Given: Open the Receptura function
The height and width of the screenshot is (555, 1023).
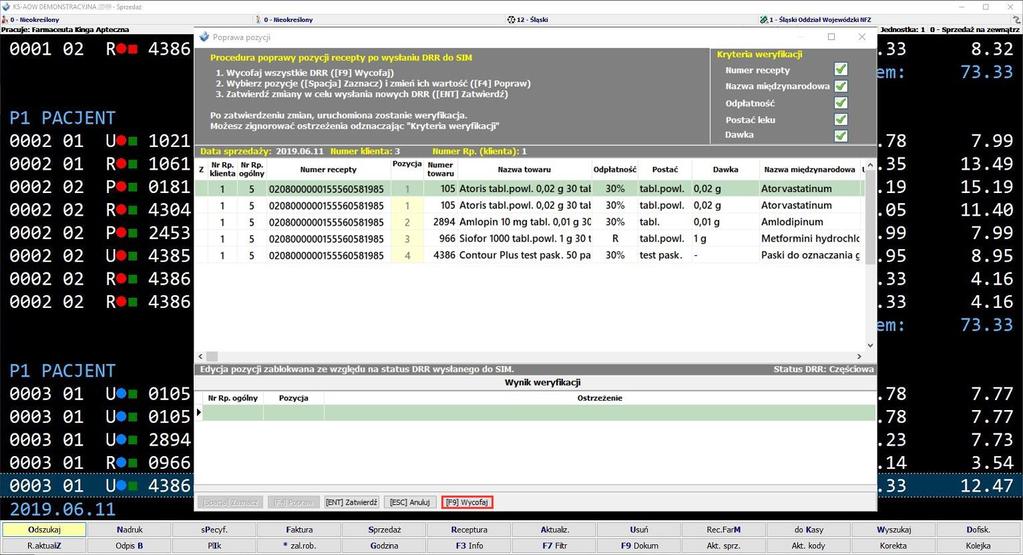Looking at the screenshot, I should tap(468, 530).
